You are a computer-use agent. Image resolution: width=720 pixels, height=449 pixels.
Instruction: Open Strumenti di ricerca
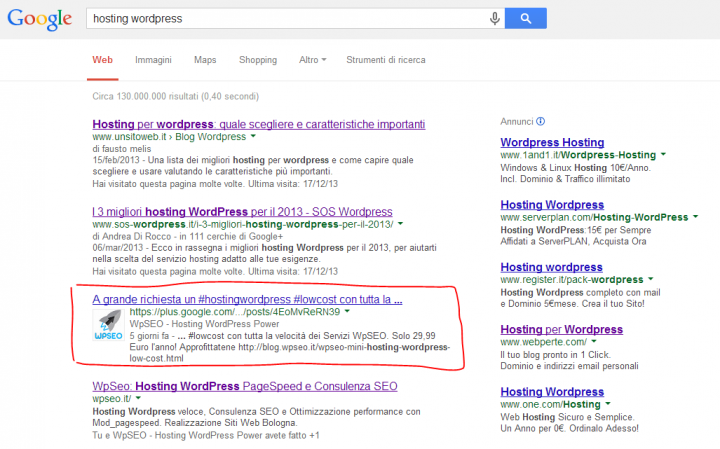(386, 60)
